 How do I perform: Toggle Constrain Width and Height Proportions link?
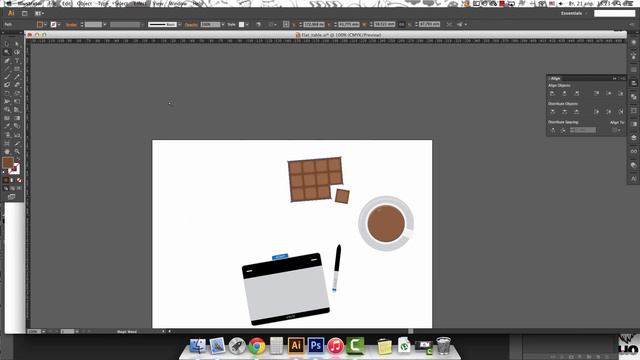[x=401, y=24]
